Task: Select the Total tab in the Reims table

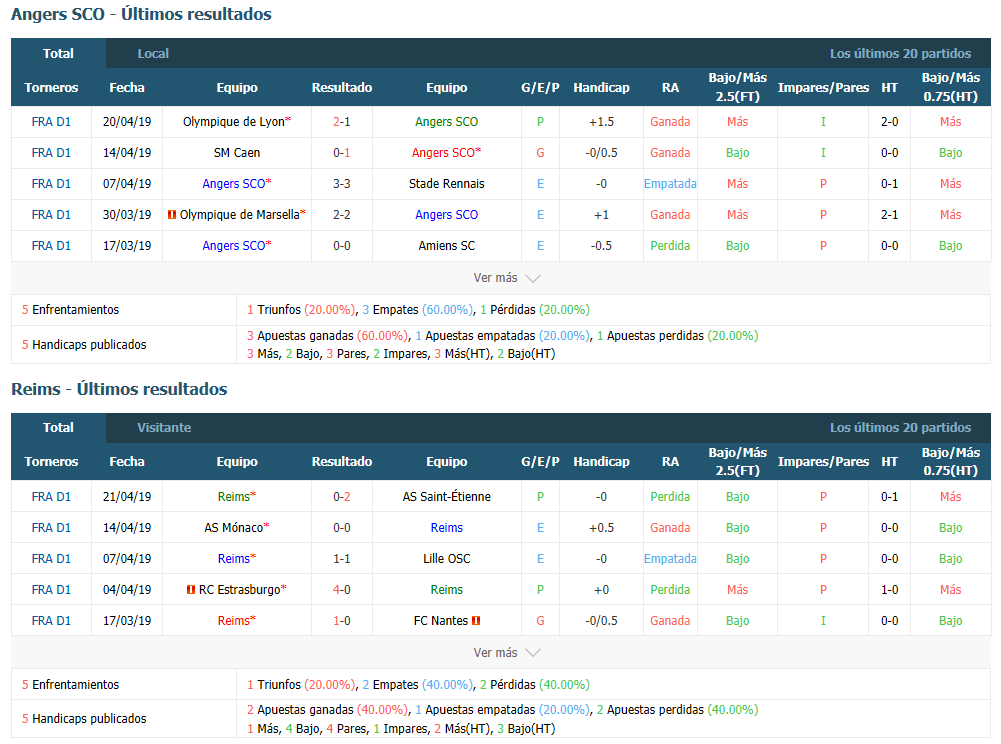Action: point(58,428)
